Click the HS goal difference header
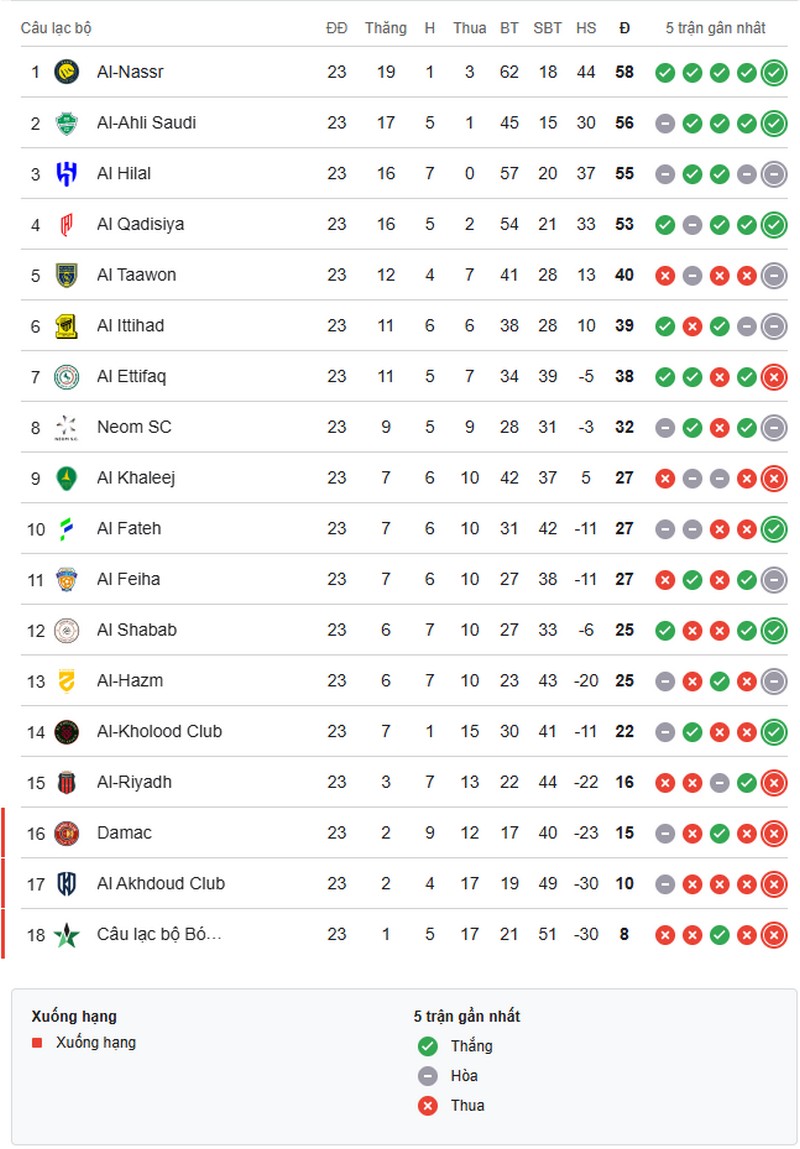 coord(586,28)
